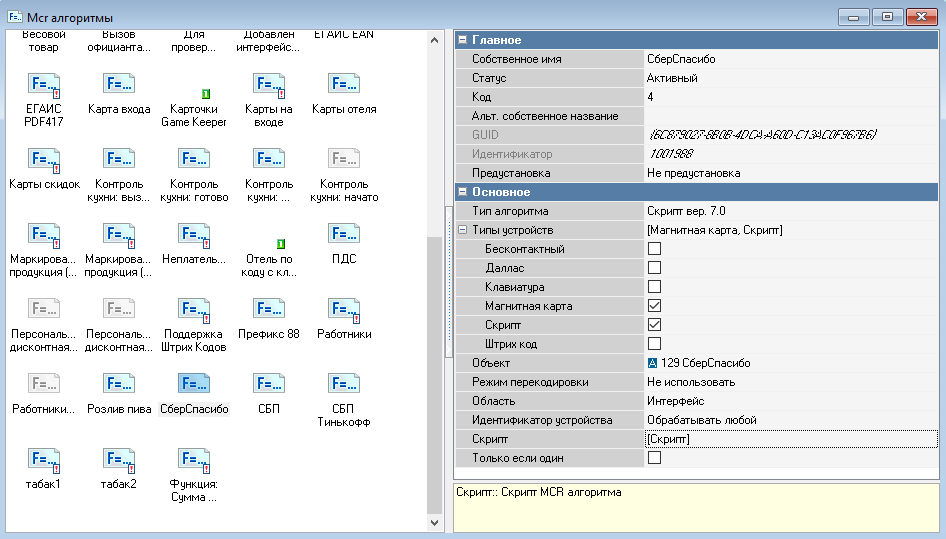Uncheck the Магнитная карта checkbox
The width and height of the screenshot is (946, 539).
point(654,306)
